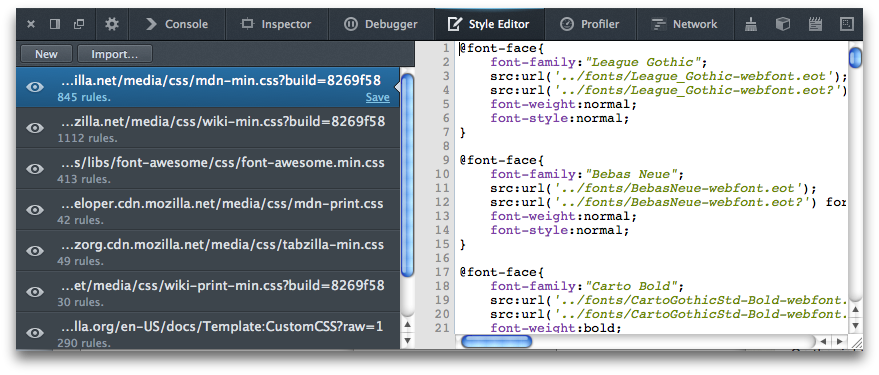Image resolution: width=879 pixels, height=375 pixels.
Task: Toggle visibility of mdn-min.css stylesheet
Action: tap(35, 87)
